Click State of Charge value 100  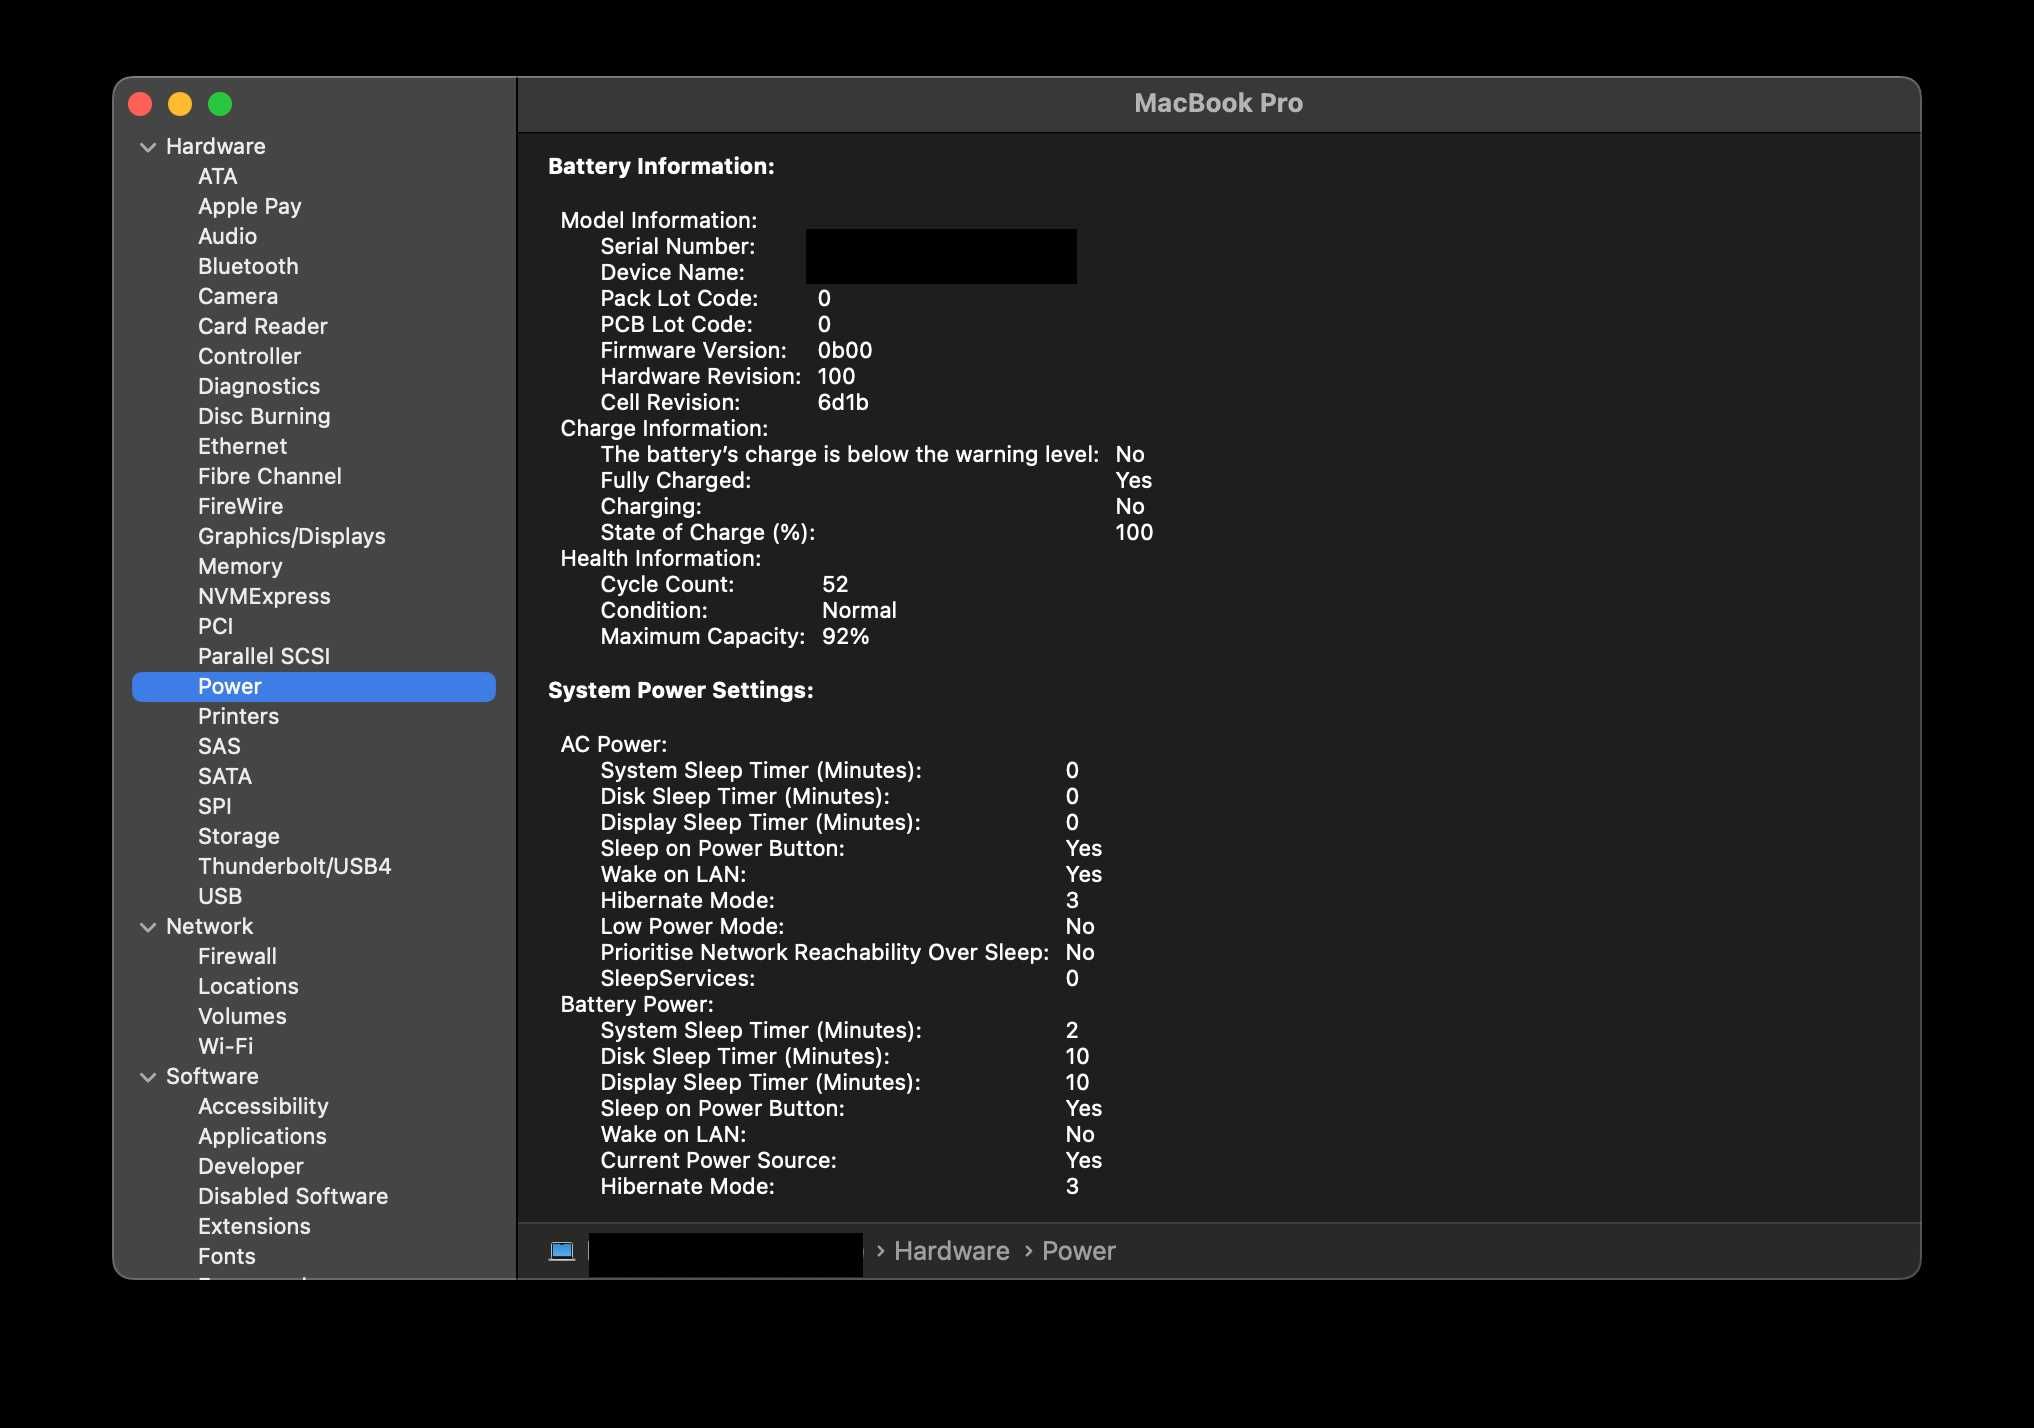(x=1134, y=532)
